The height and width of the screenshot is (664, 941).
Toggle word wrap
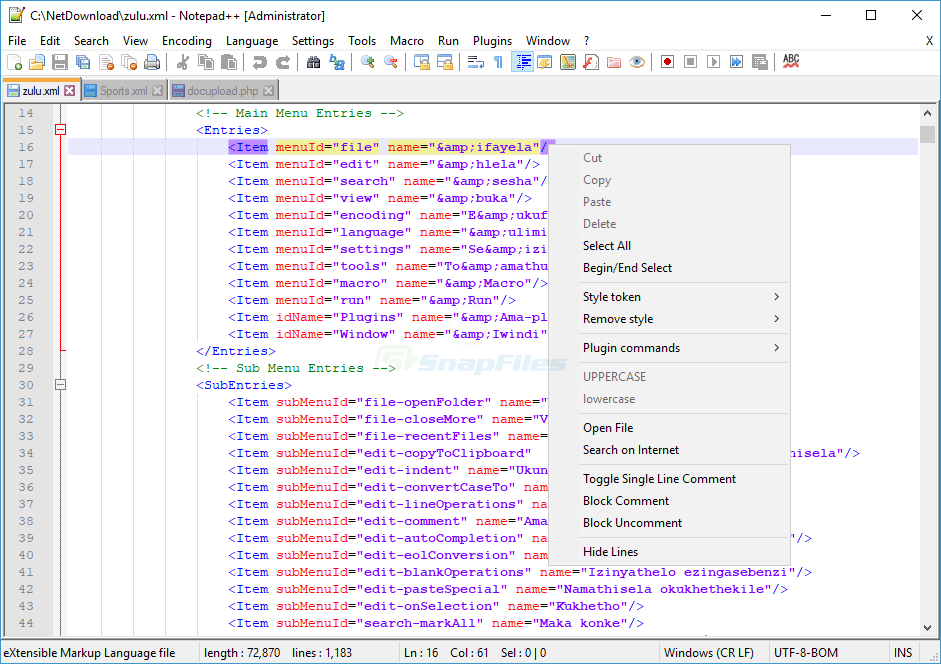(473, 61)
